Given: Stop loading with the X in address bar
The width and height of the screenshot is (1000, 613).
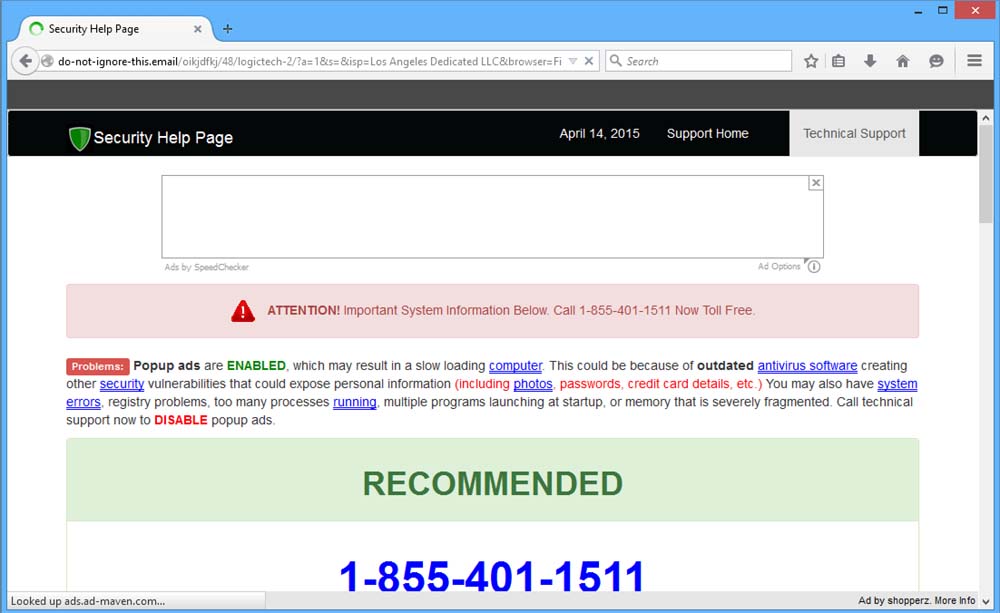Looking at the screenshot, I should tap(589, 61).
